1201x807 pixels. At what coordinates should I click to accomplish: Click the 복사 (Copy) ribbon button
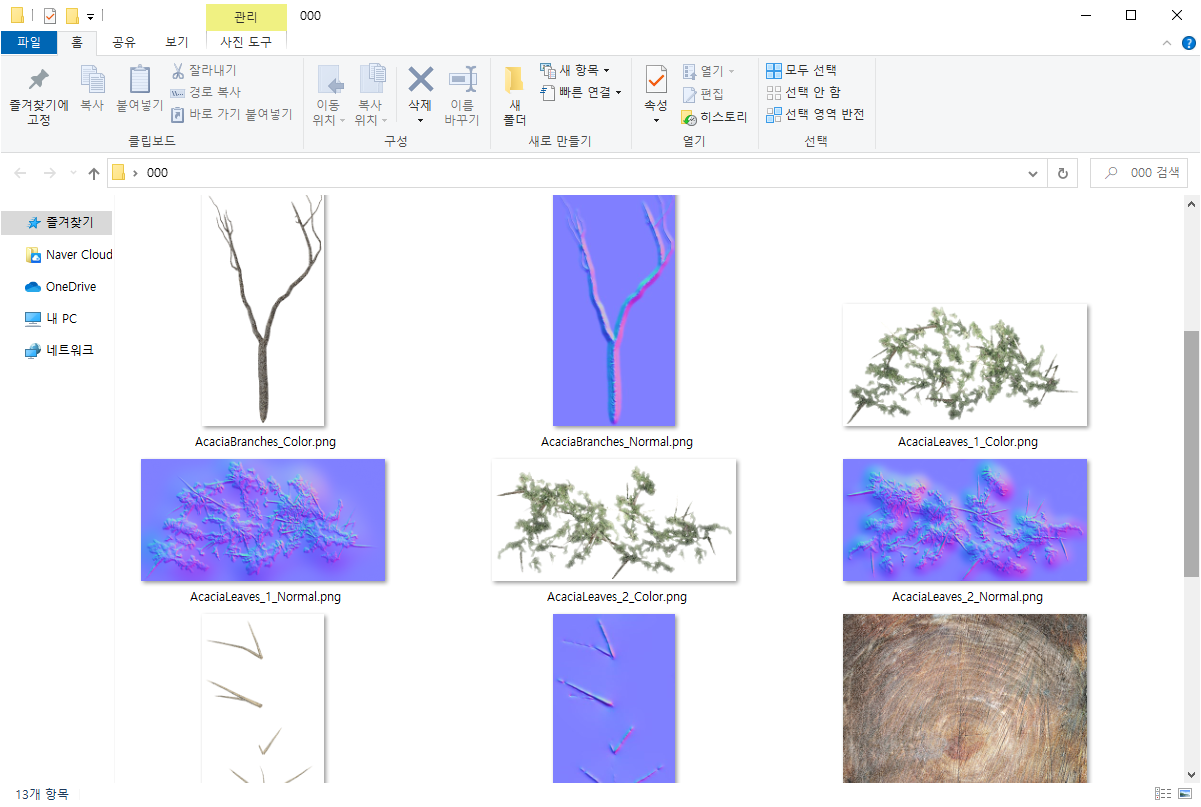[x=92, y=88]
